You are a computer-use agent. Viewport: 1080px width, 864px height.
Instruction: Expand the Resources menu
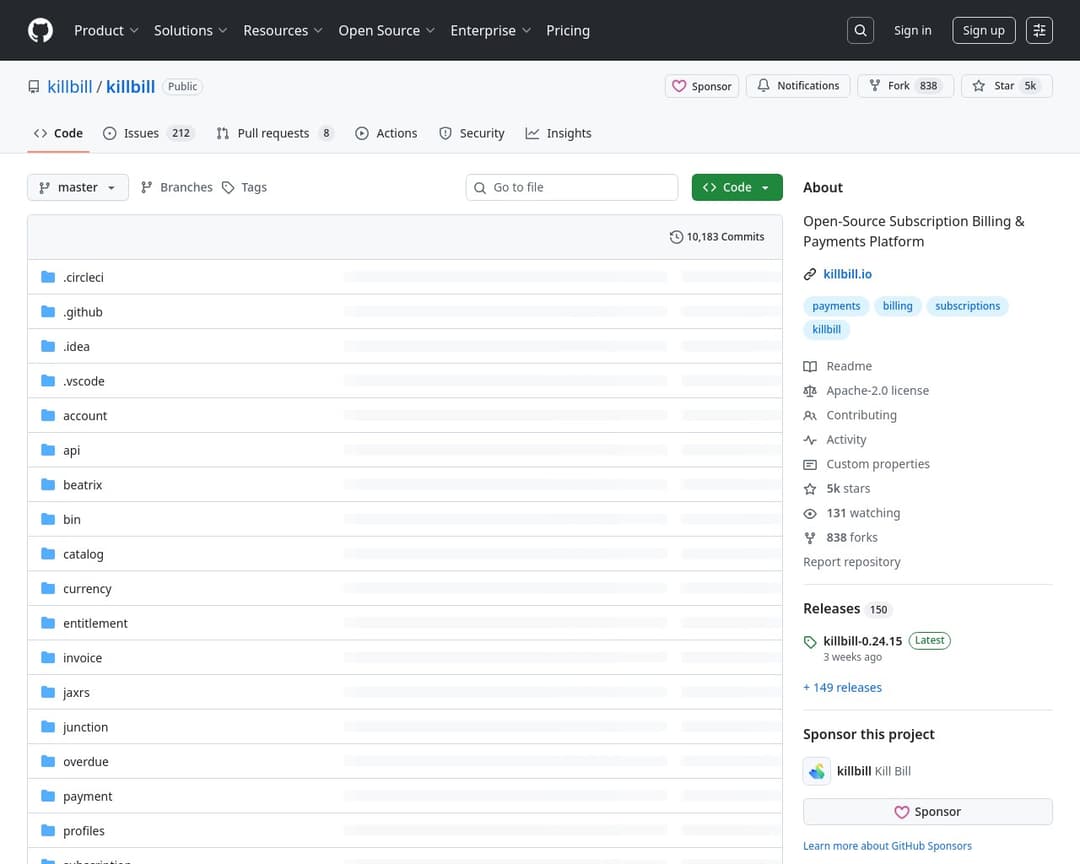tap(282, 30)
